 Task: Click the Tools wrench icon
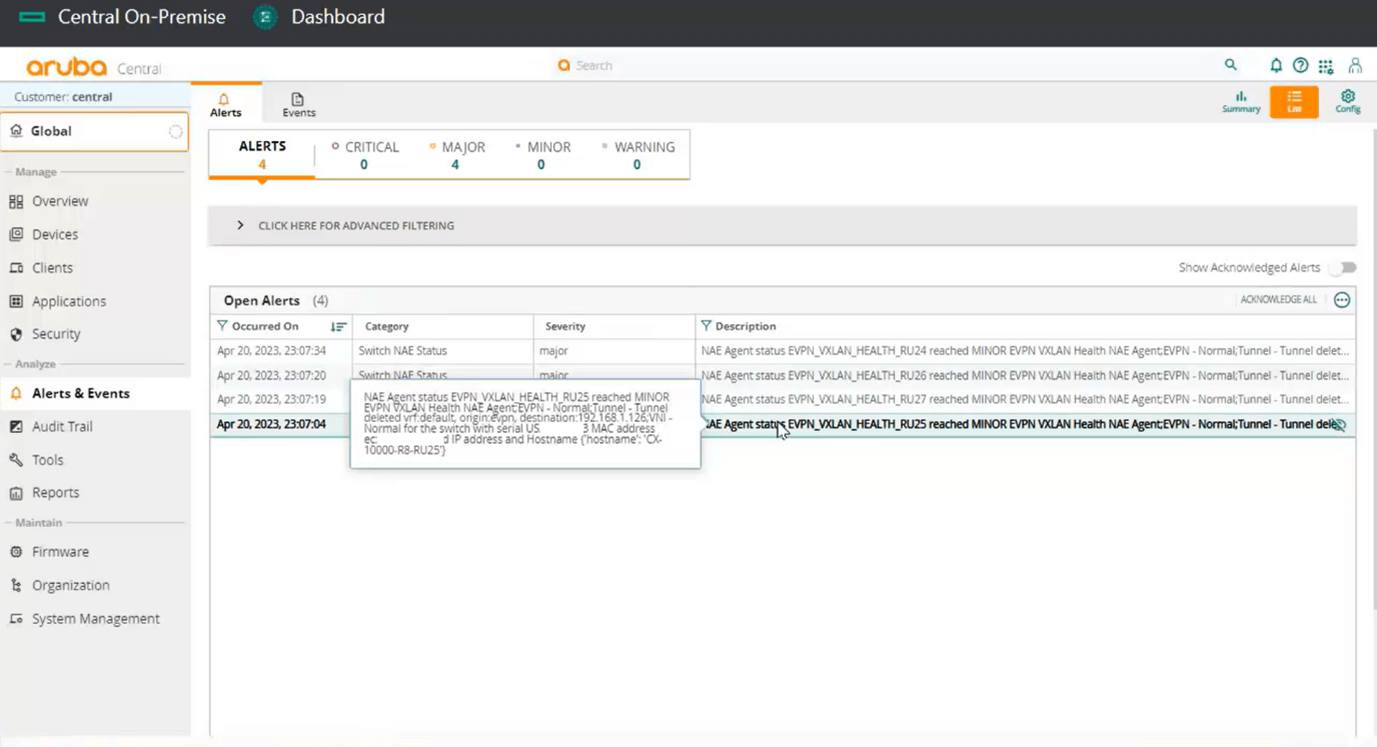(16, 460)
